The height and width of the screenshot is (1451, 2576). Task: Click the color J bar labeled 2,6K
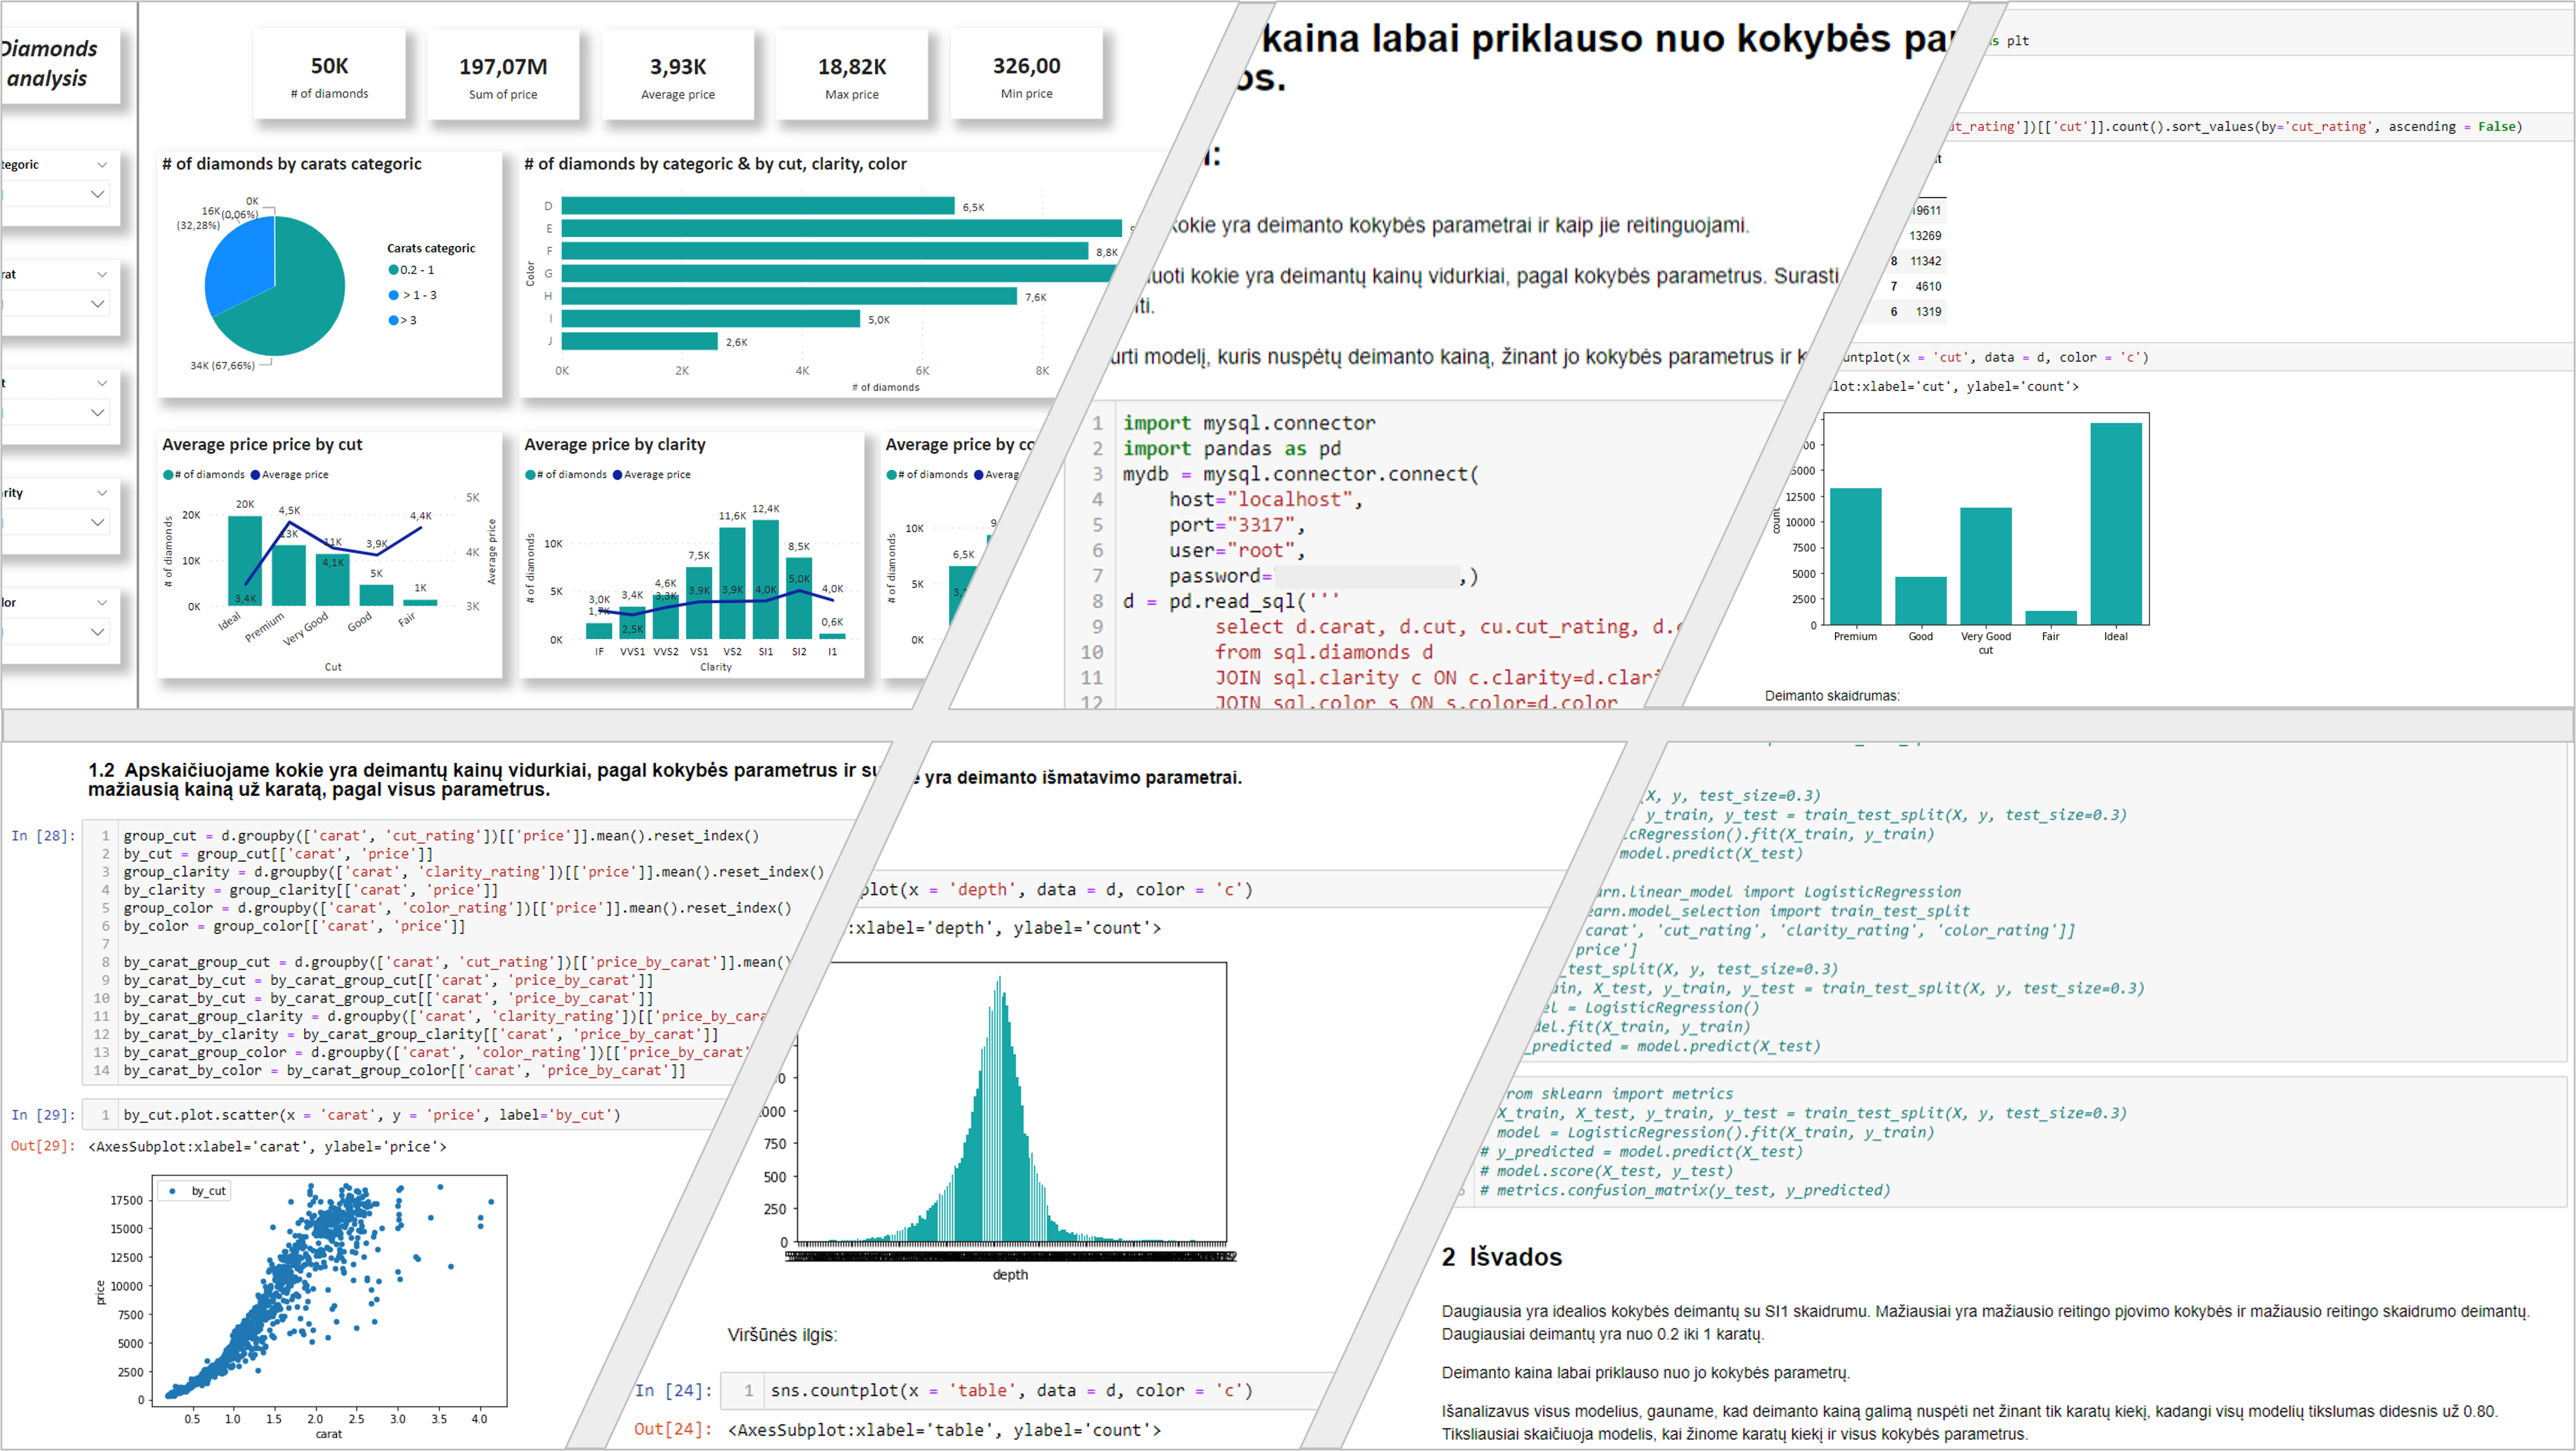click(640, 341)
